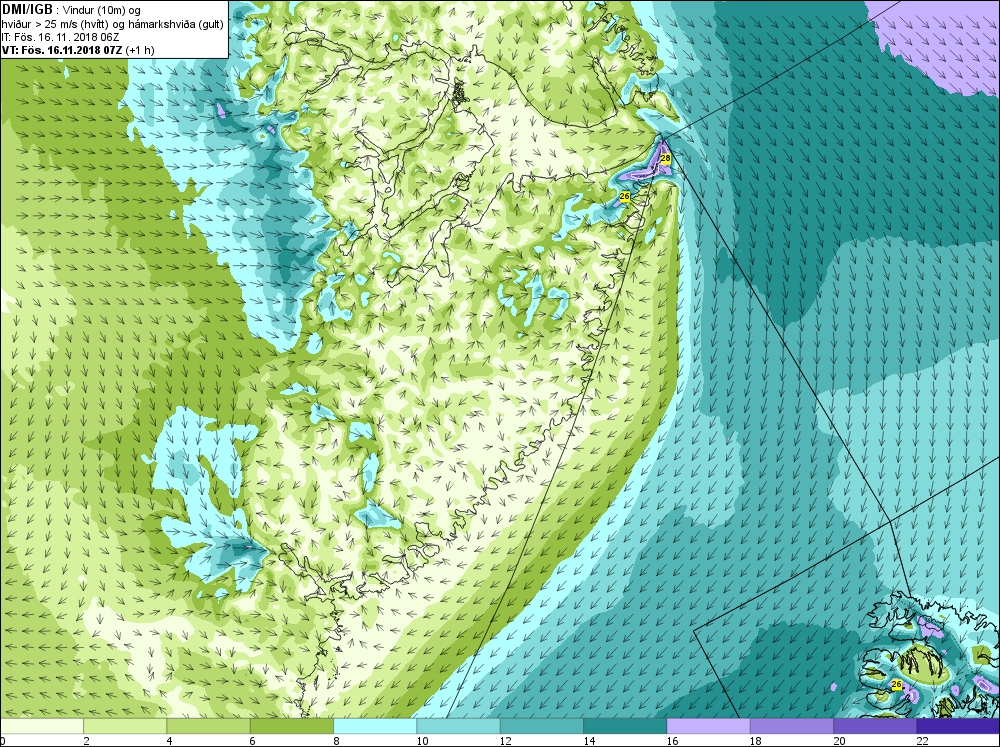The width and height of the screenshot is (1000, 747).
Task: Select the turquoise 10–12 legend swatch
Action: click(458, 726)
